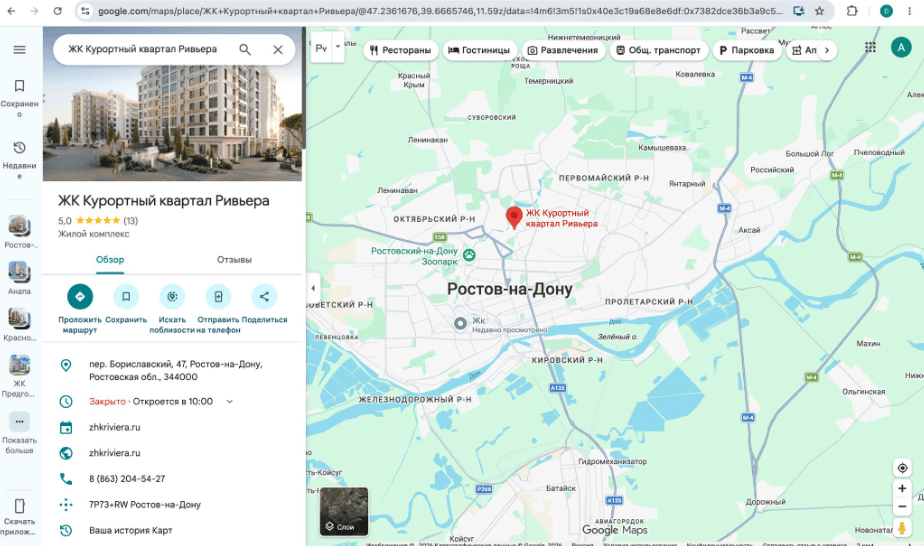Open the Google apps grid

tap(870, 48)
